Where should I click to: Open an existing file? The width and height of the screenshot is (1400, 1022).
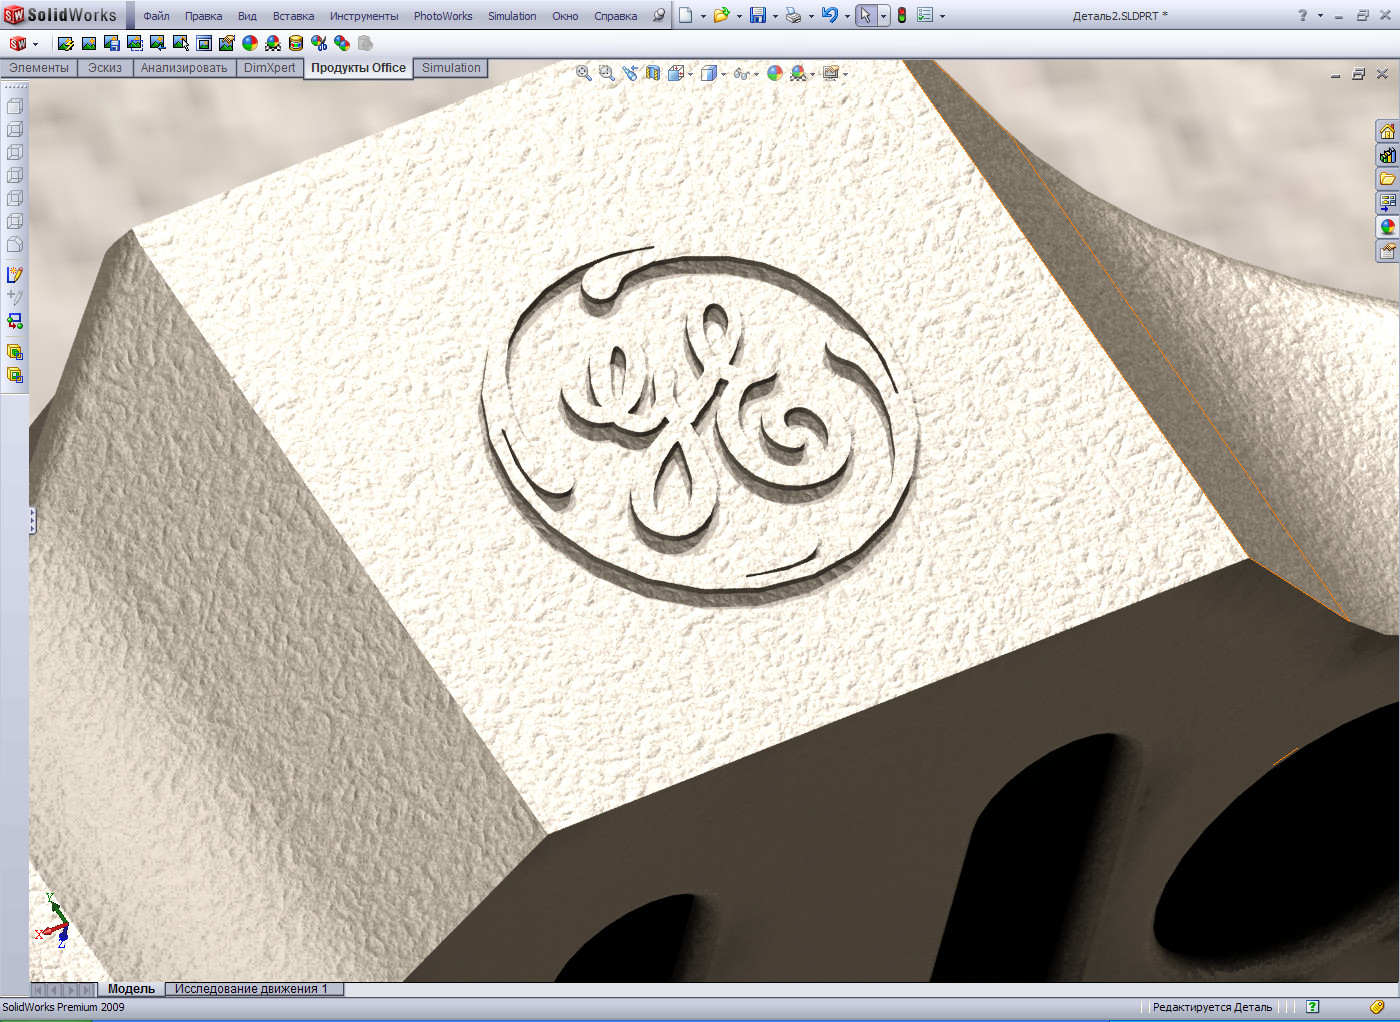(x=721, y=15)
